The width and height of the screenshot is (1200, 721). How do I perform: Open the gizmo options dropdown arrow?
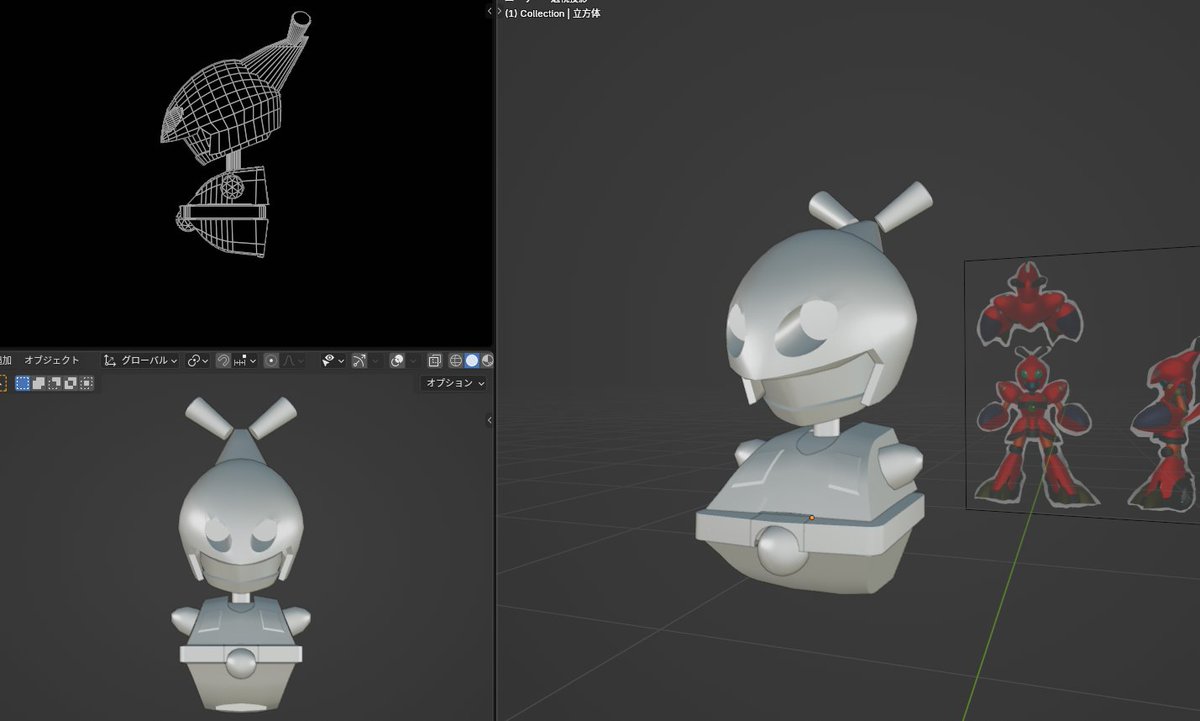click(375, 360)
